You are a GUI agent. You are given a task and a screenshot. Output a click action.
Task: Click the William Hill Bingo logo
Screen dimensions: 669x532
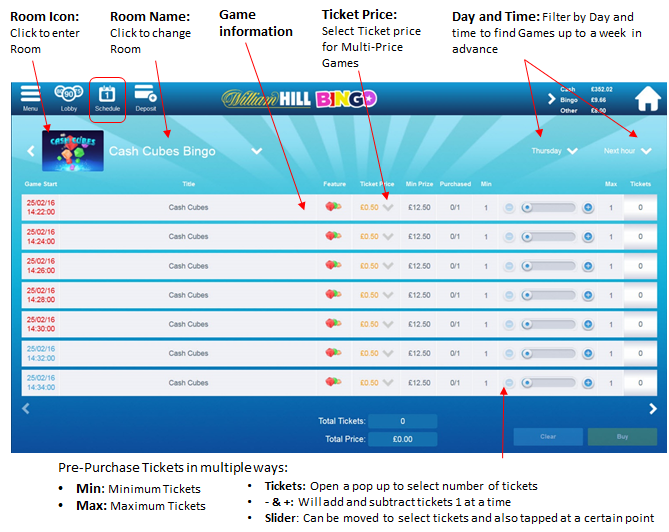pos(299,99)
